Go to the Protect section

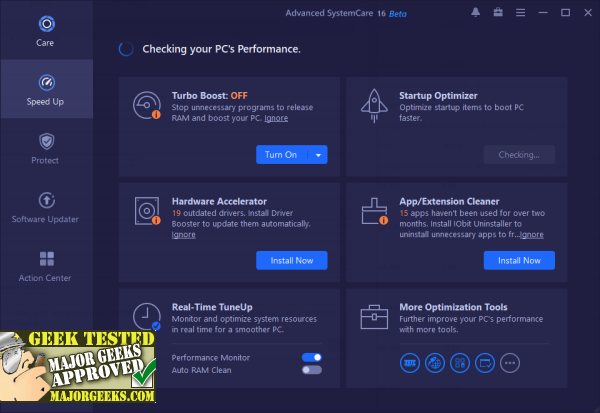46,148
